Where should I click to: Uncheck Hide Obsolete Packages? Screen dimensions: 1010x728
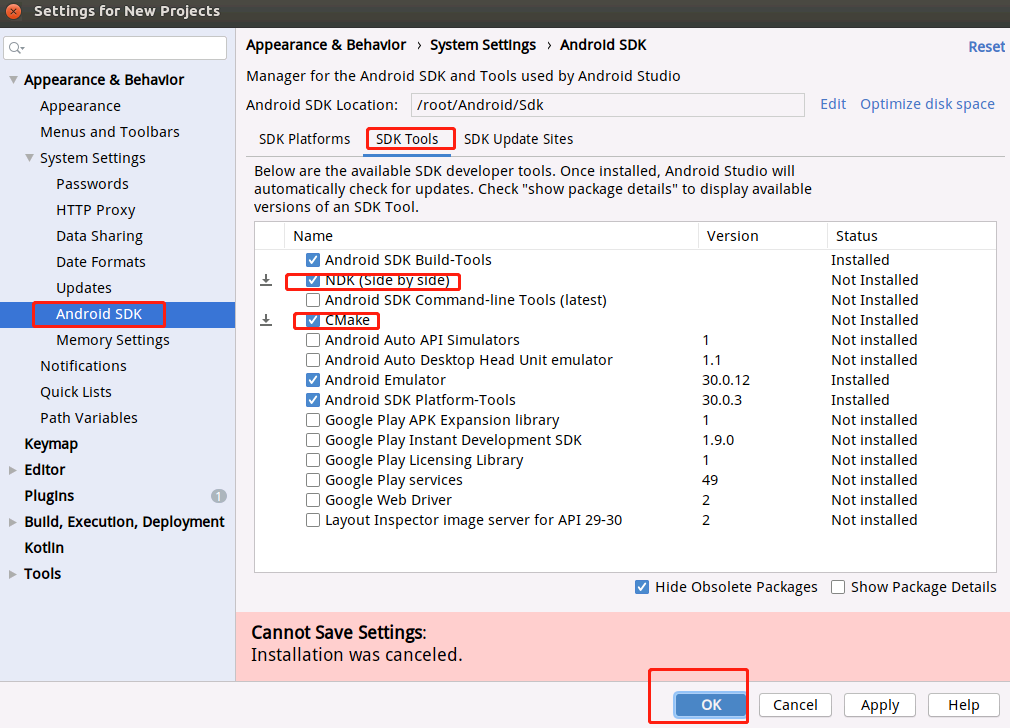tap(642, 587)
